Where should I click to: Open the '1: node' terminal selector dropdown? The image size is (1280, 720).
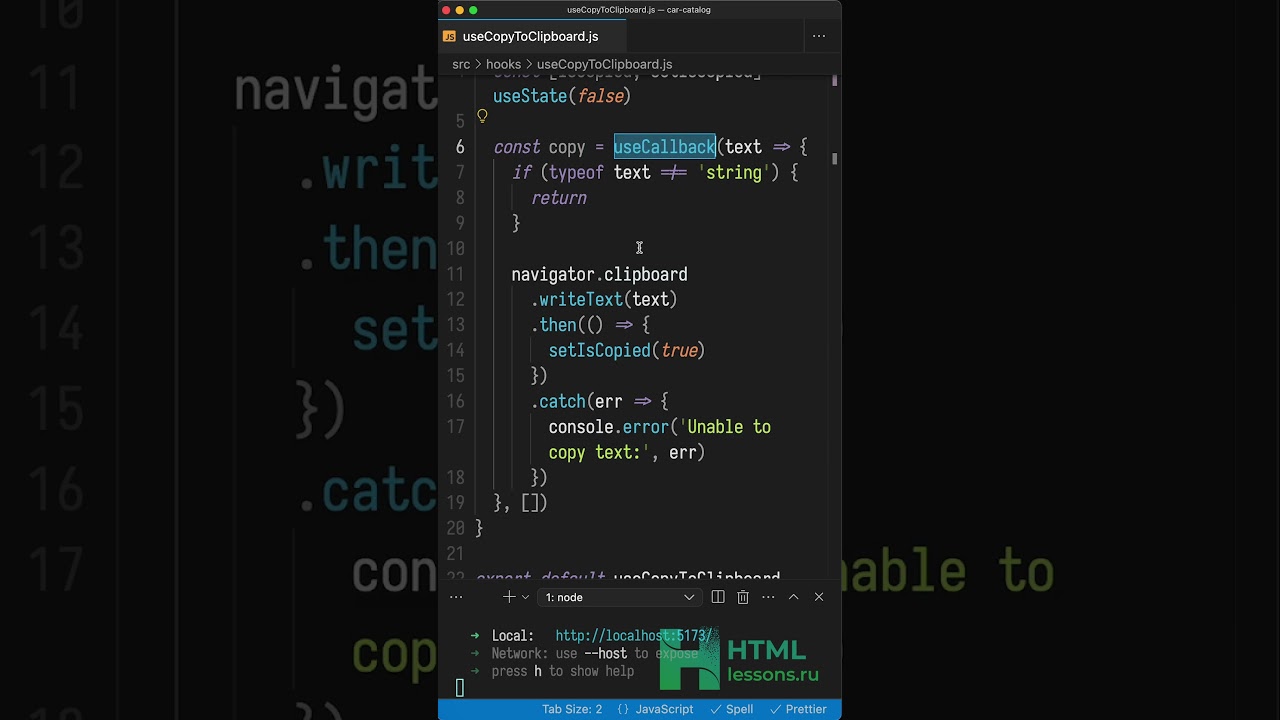[x=619, y=597]
